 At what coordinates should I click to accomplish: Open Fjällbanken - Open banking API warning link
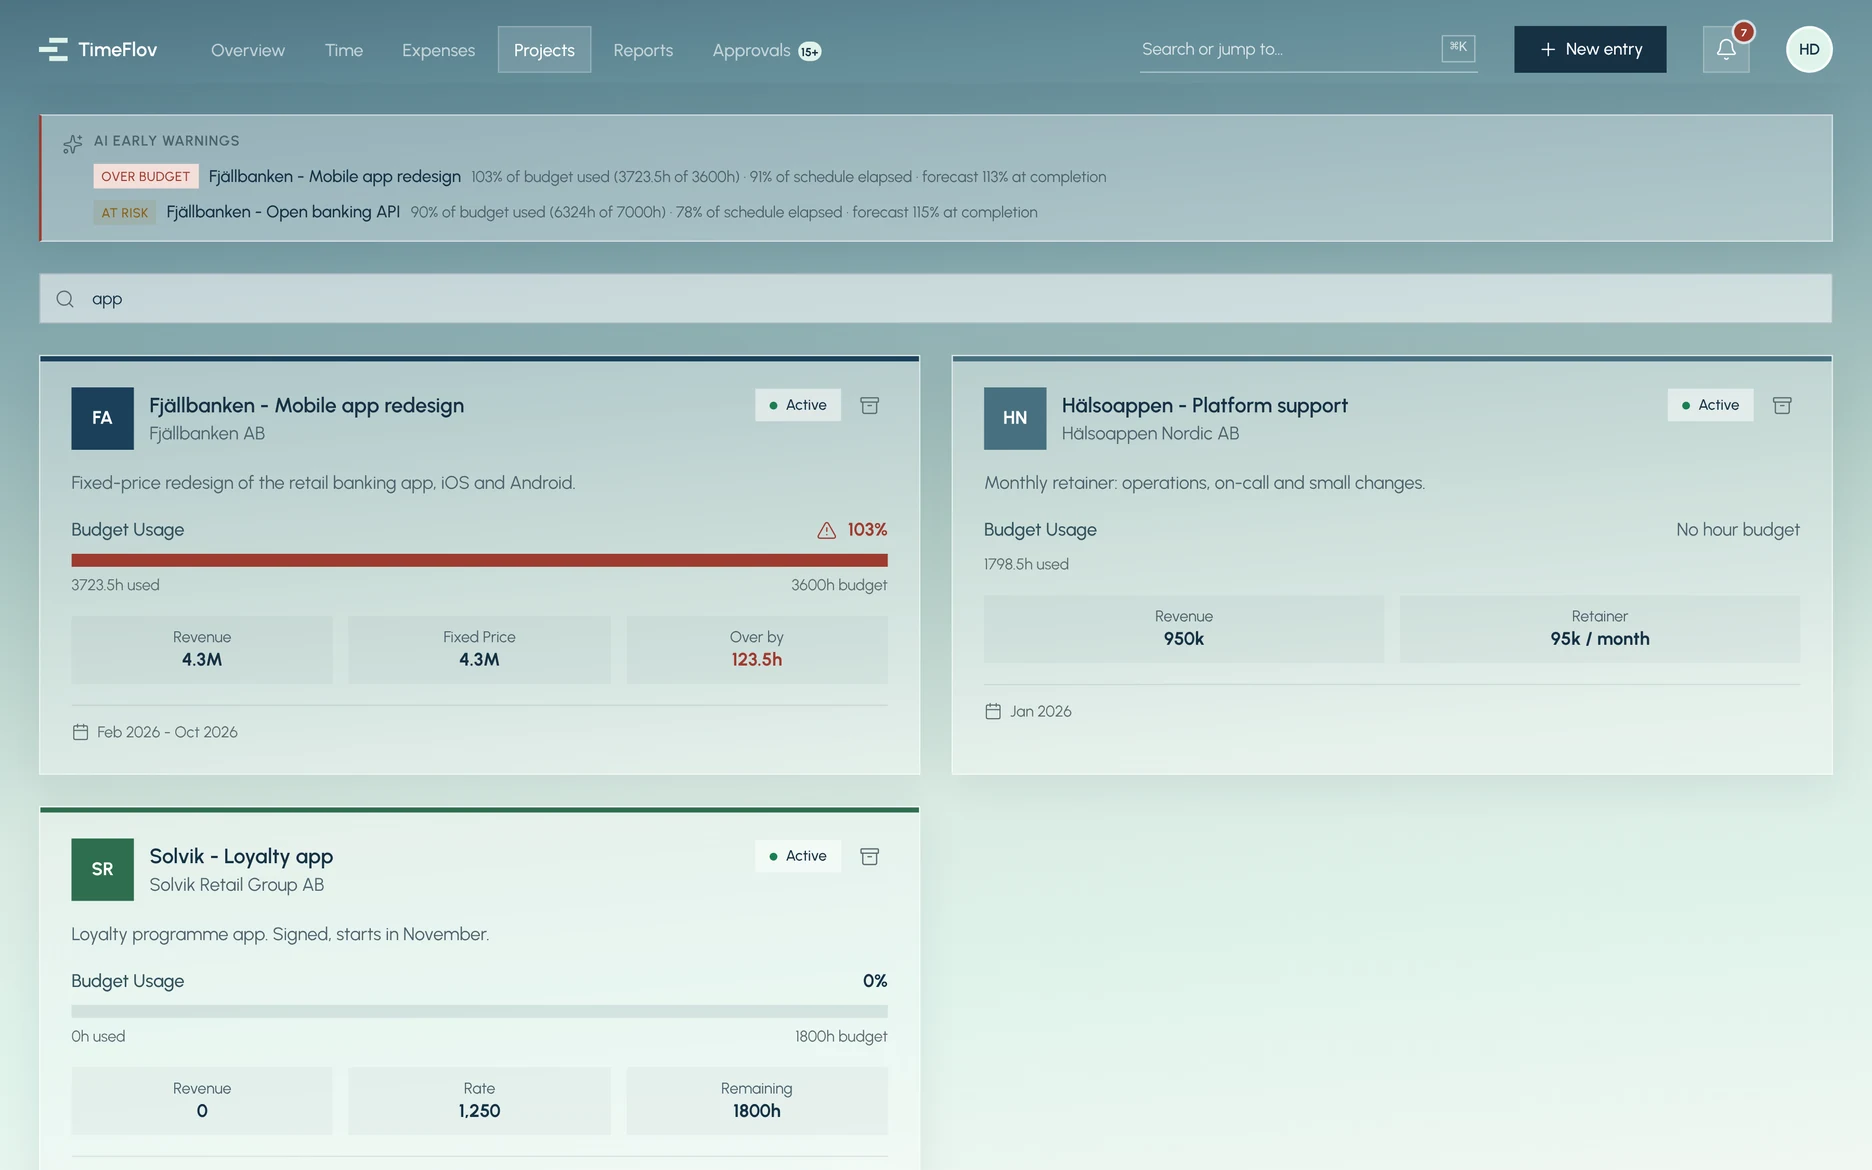pyautogui.click(x=283, y=212)
